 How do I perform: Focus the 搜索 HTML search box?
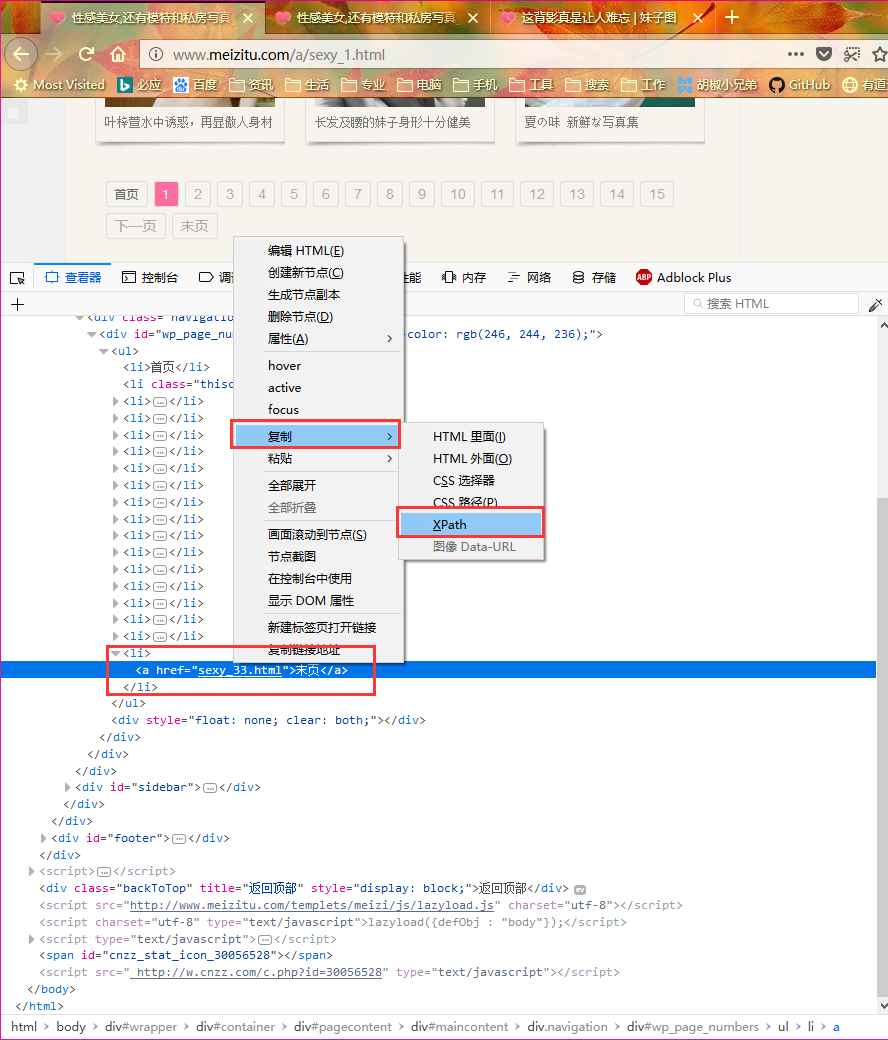(x=771, y=304)
